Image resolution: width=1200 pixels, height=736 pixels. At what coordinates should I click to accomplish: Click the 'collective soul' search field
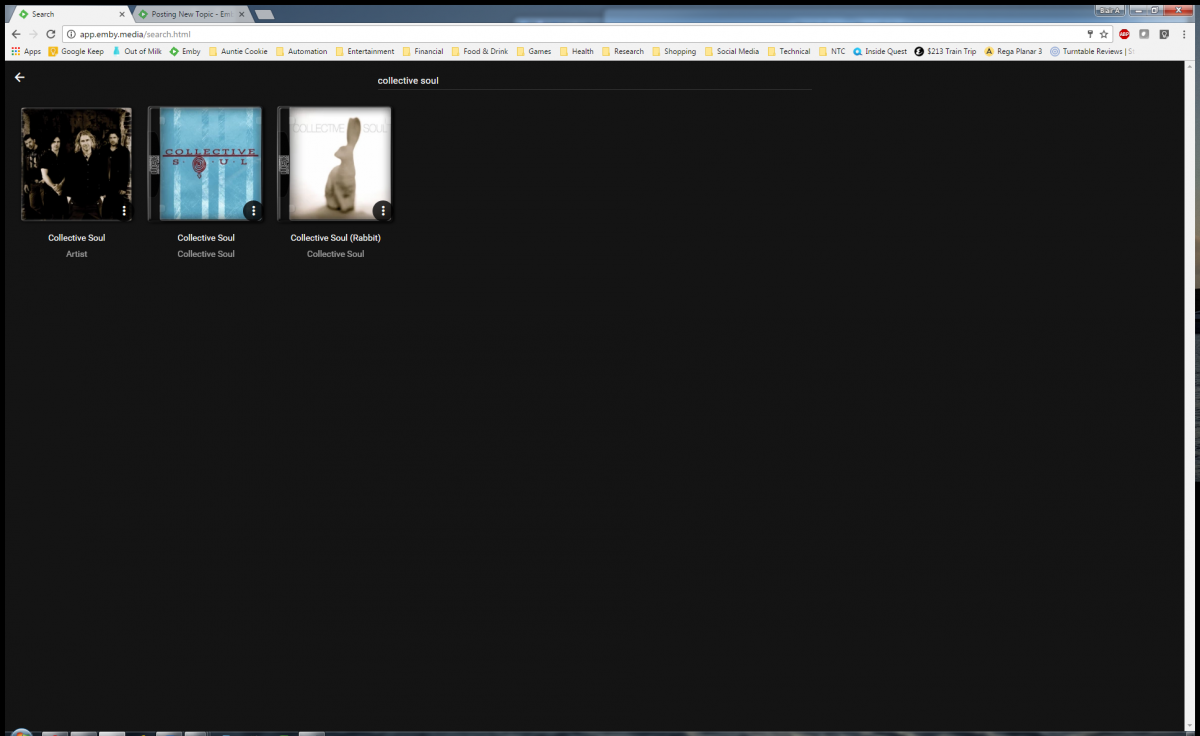tap(594, 80)
